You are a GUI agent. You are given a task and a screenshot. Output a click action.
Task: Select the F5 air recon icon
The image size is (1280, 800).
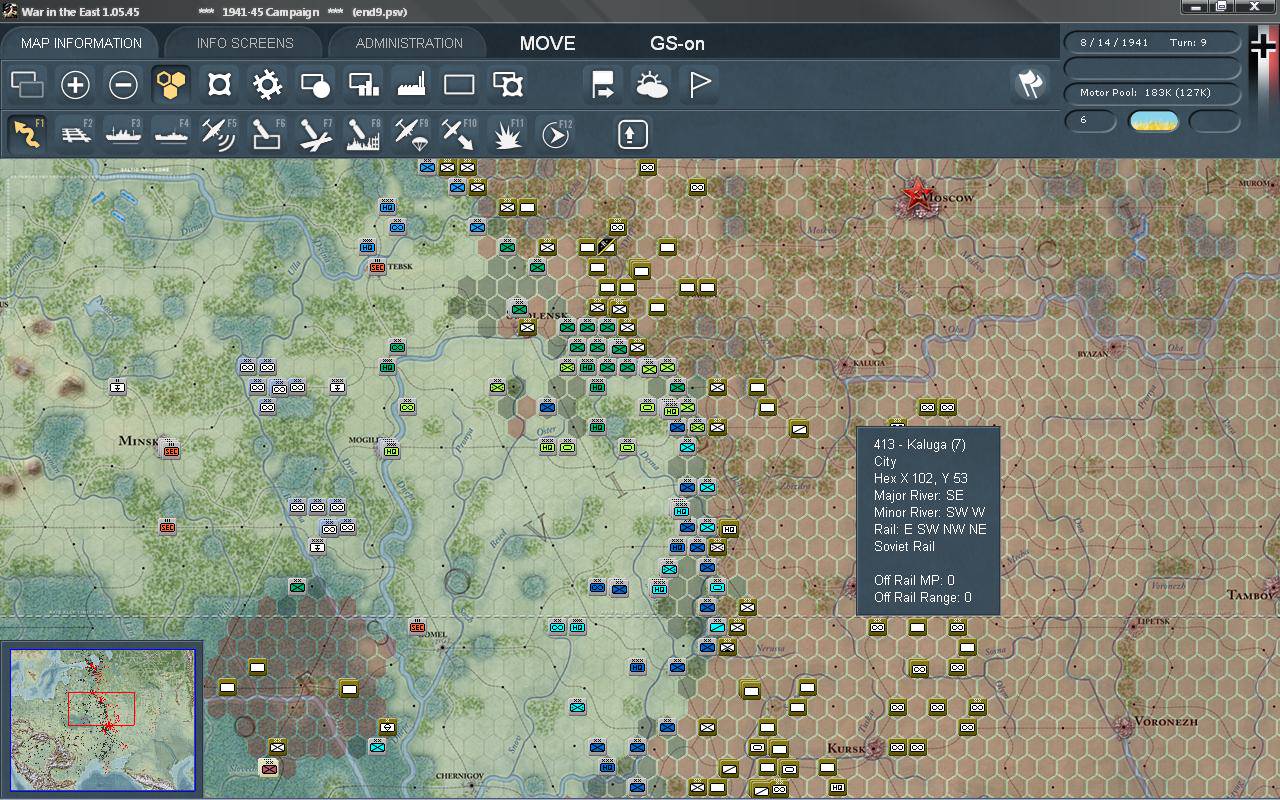coord(219,134)
